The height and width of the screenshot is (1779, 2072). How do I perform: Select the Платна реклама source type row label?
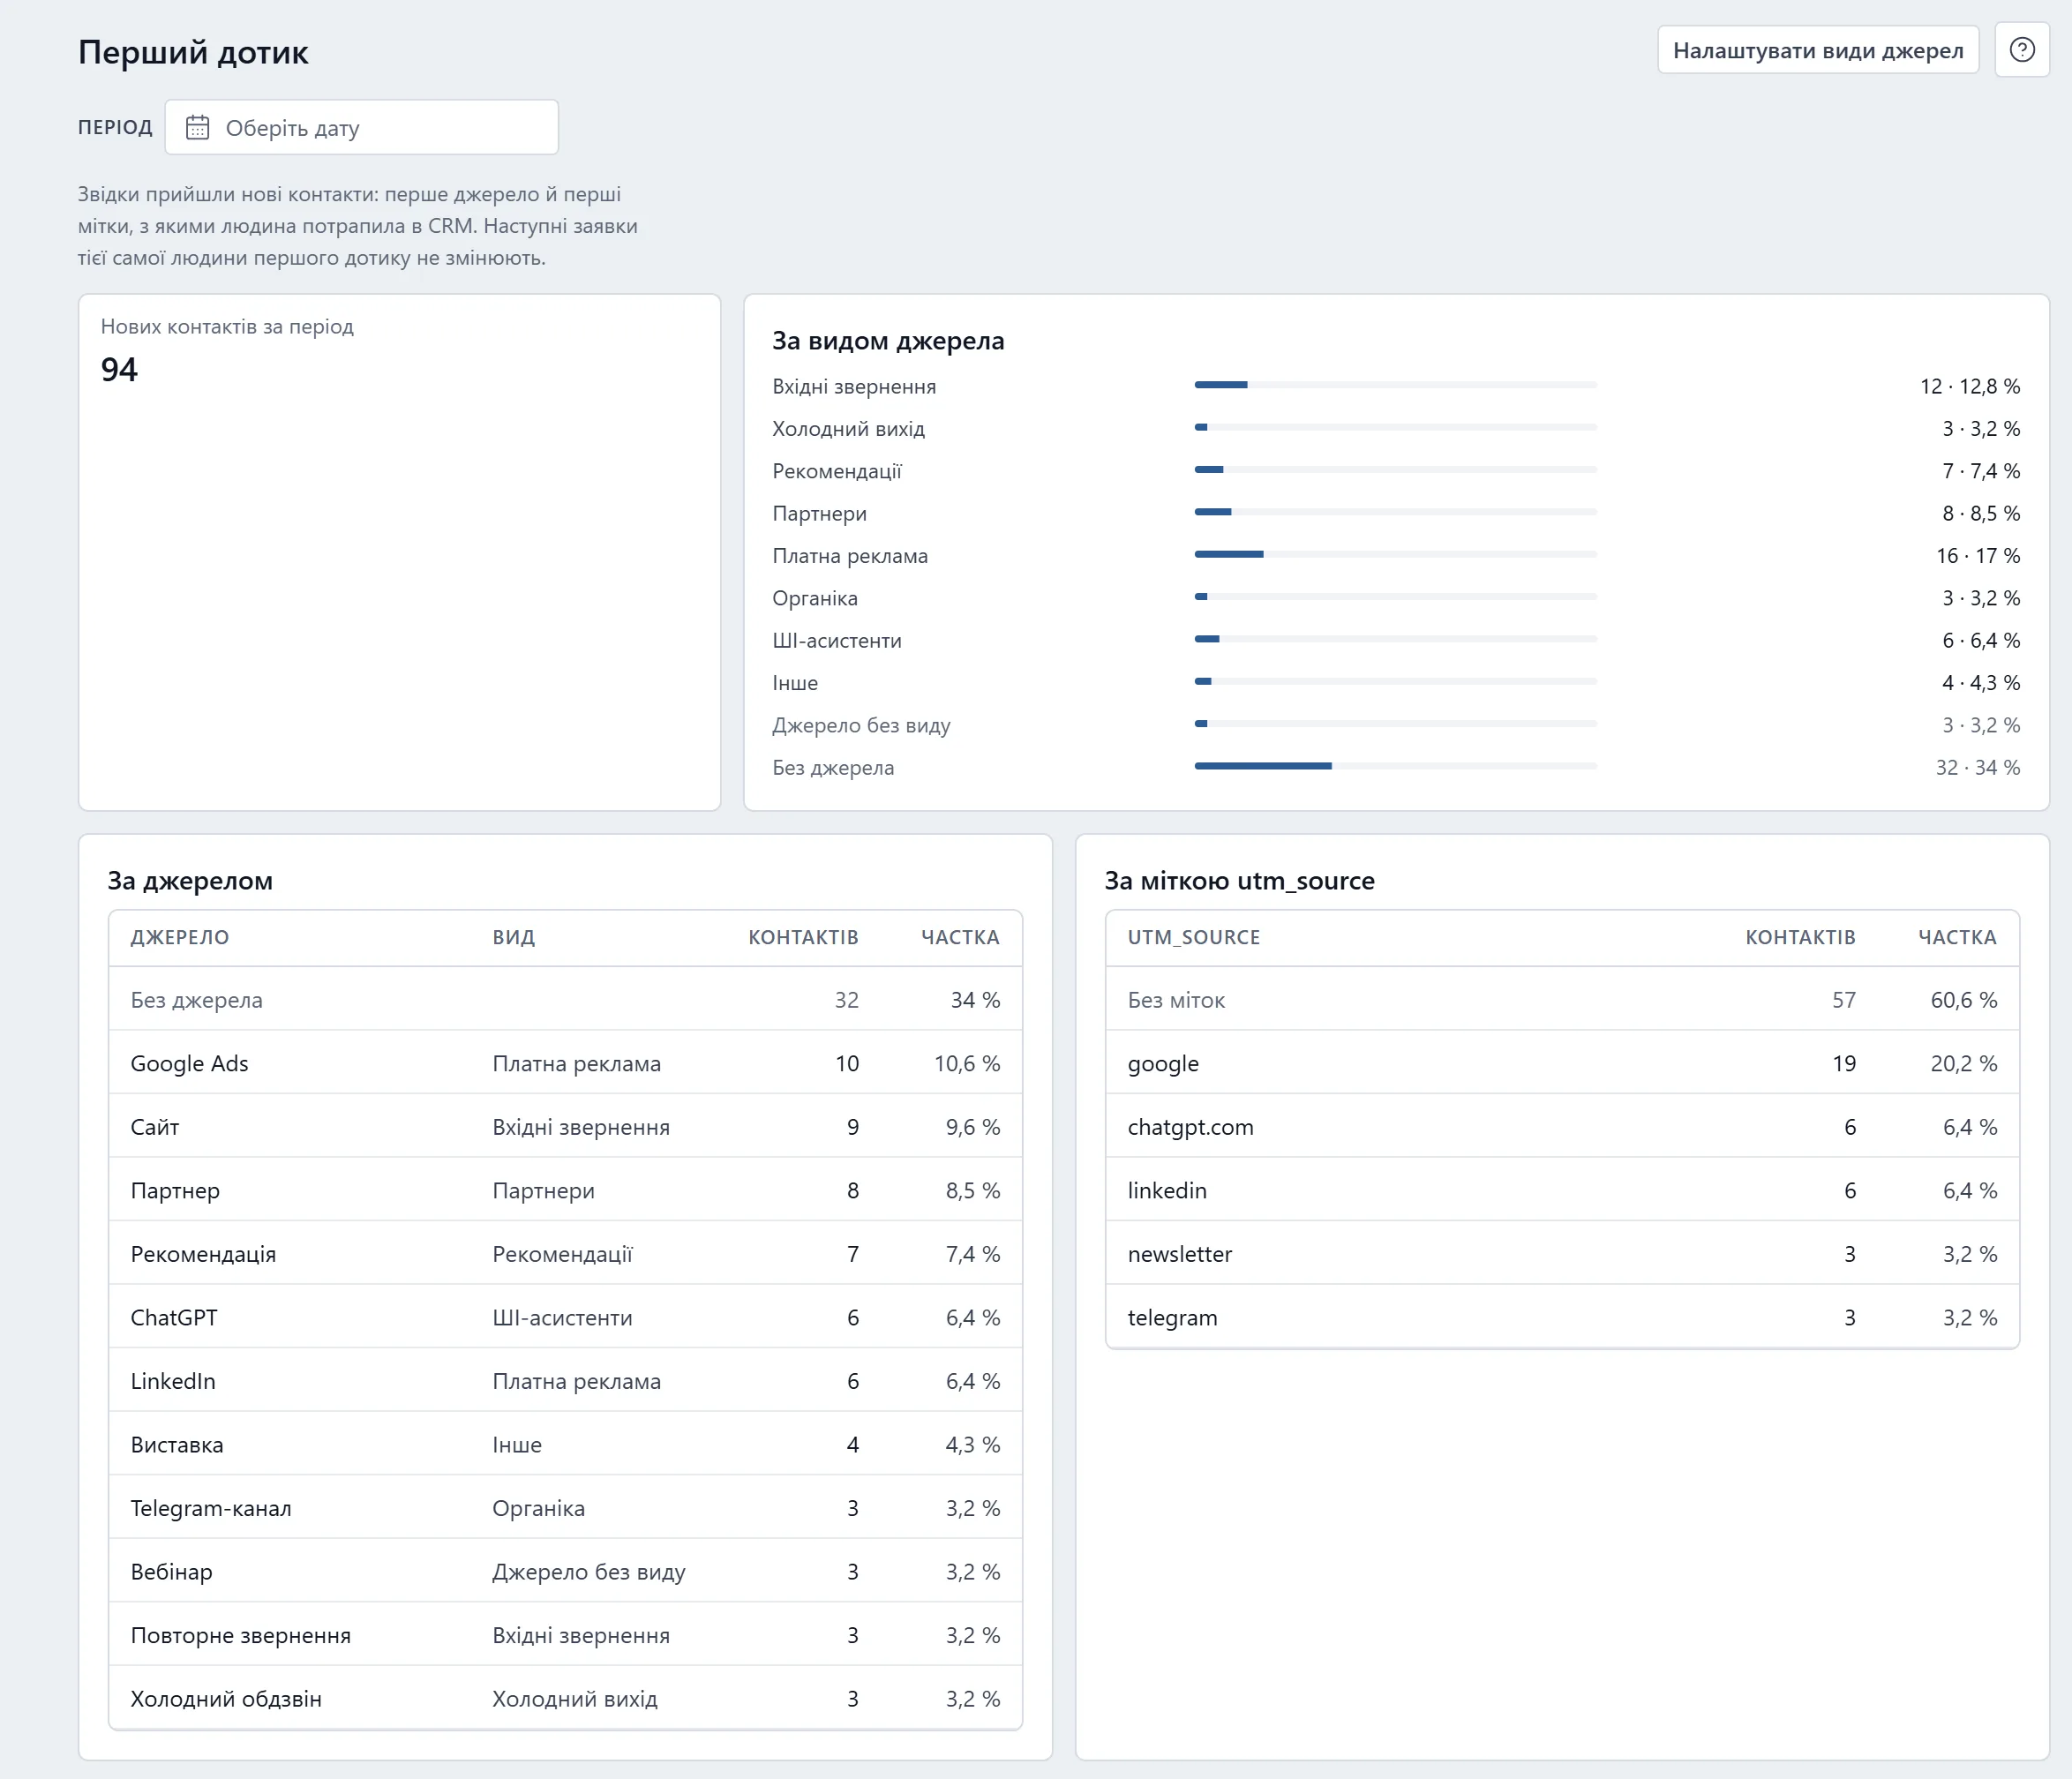pos(850,556)
